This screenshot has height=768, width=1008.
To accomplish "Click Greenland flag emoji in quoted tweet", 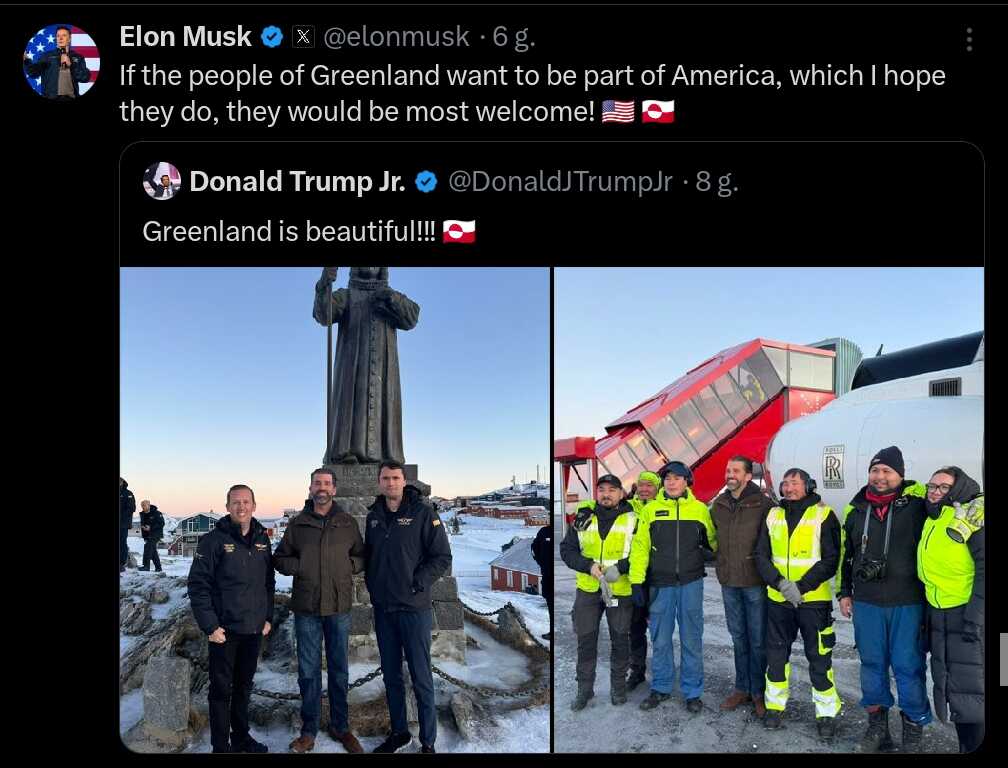I will [x=459, y=231].
